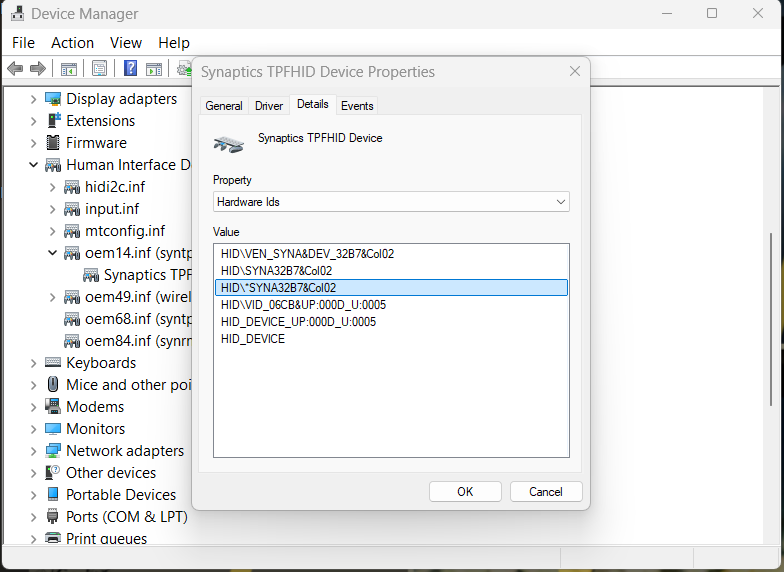The image size is (784, 572).
Task: Collapse the Human Interface Devices node
Action: pyautogui.click(x=33, y=164)
